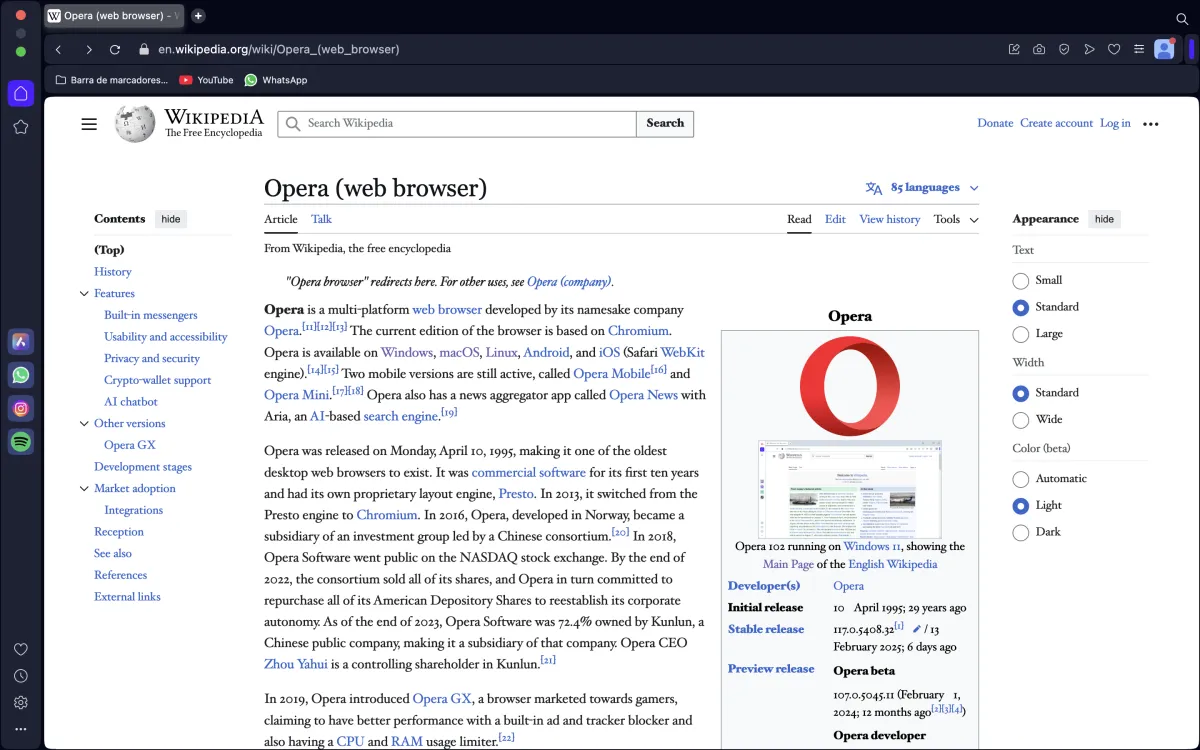This screenshot has width=1200, height=750.
Task: Switch to the Talk tab
Action: point(320,219)
